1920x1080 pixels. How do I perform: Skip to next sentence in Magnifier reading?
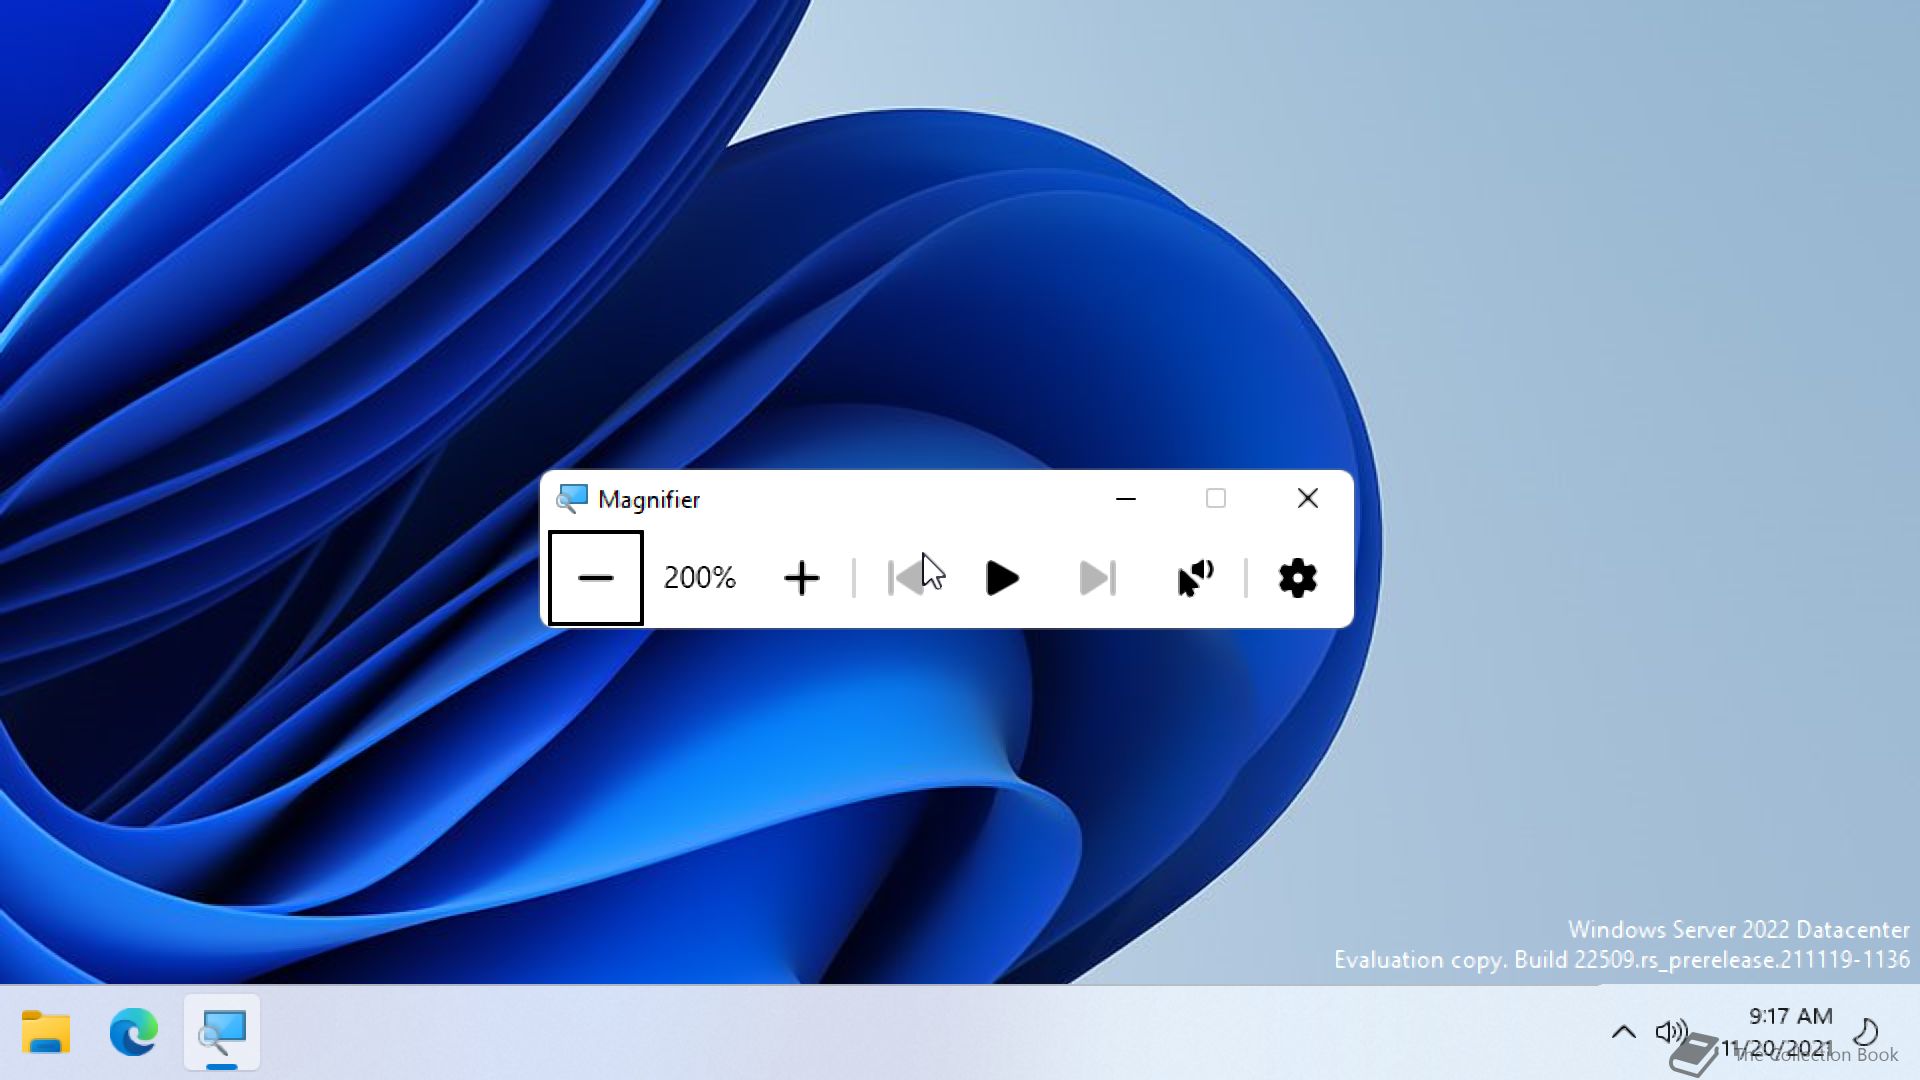tap(1098, 578)
